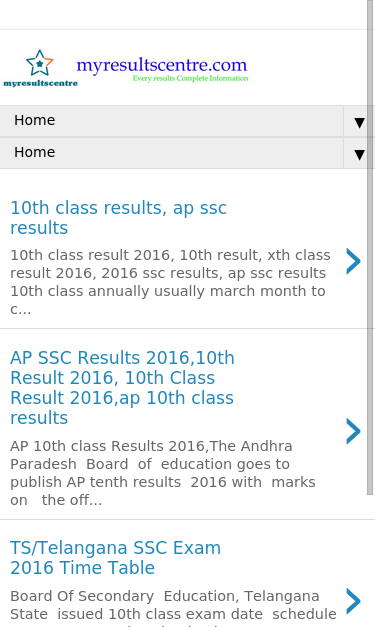Open the 'AP SSC Results 2016,10th Result' article
375x627 pixels.
[x=122, y=387]
